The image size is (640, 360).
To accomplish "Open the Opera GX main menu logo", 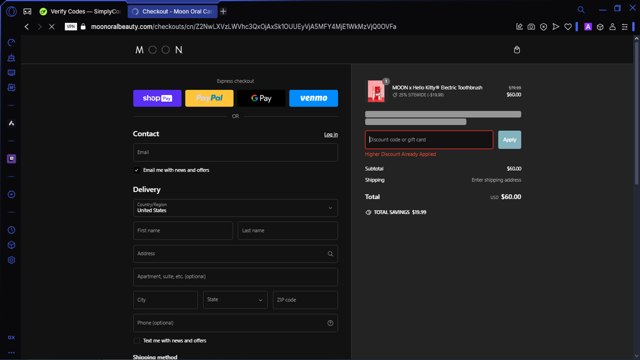I will coord(11,11).
